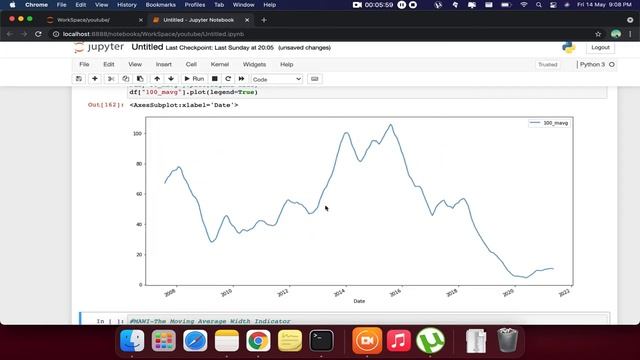The height and width of the screenshot is (360, 640).
Task: Open the command palette from the keyboard icon
Action: coord(314,79)
